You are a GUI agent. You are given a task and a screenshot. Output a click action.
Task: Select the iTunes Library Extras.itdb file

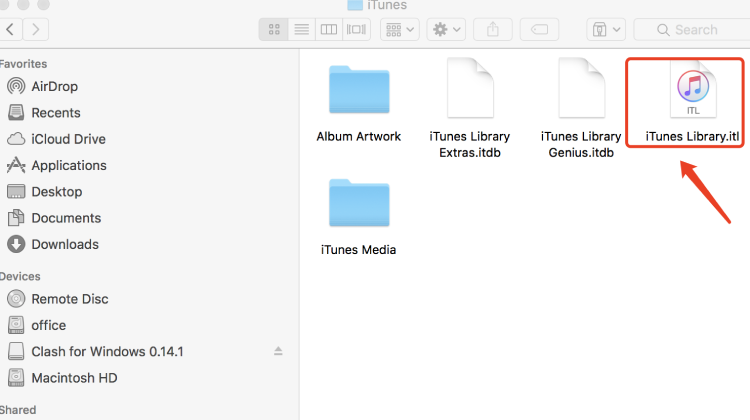coord(470,88)
